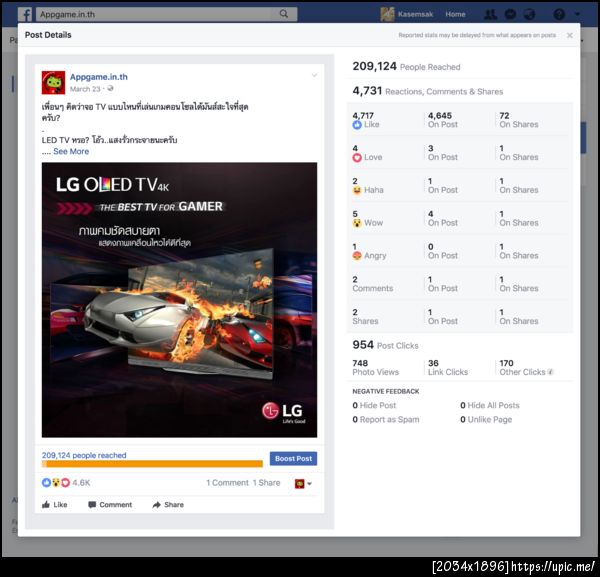600x577 pixels.
Task: Open the Appgame.in.th page name link
Action: point(99,77)
